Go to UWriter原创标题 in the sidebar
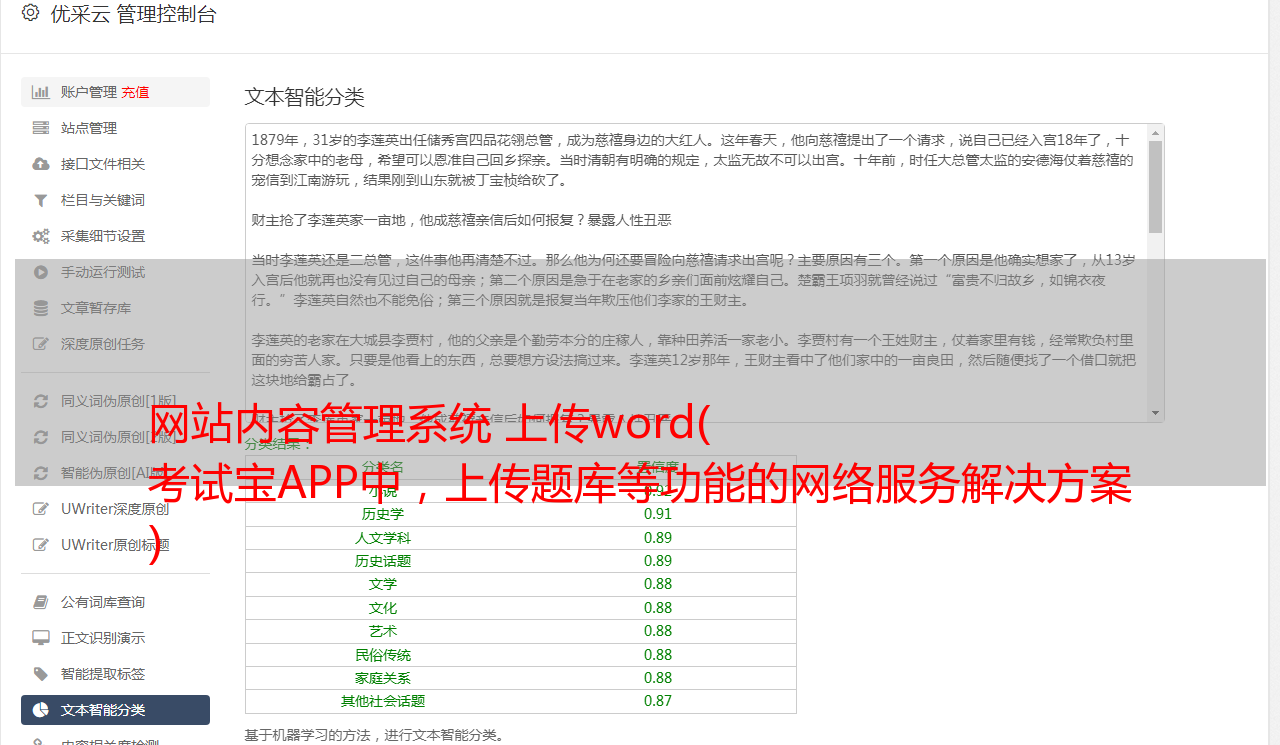This screenshot has width=1280, height=745. pos(115,545)
